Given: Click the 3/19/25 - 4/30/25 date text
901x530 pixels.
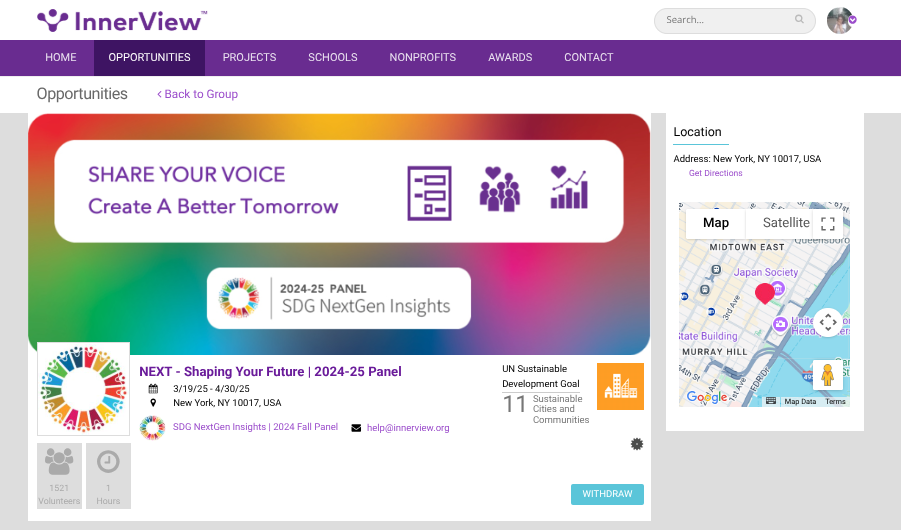Looking at the screenshot, I should tap(211, 389).
